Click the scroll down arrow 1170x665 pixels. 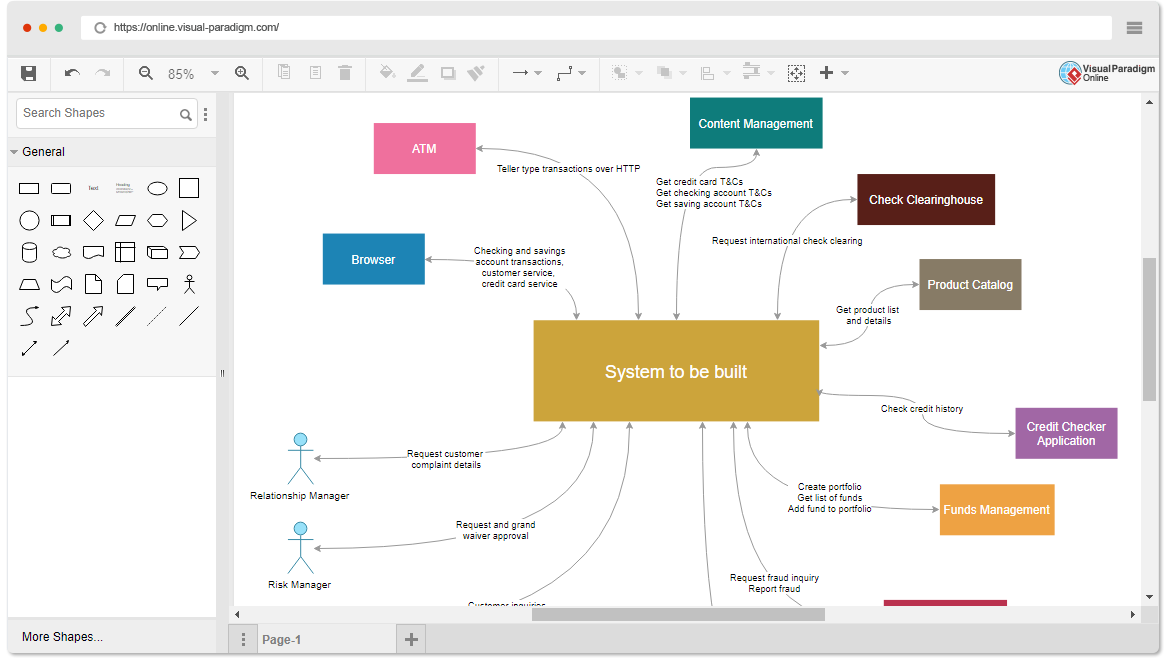pos(1149,597)
